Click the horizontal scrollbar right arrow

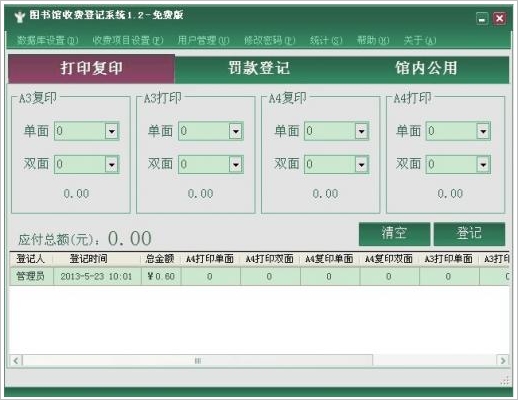[x=503, y=360]
